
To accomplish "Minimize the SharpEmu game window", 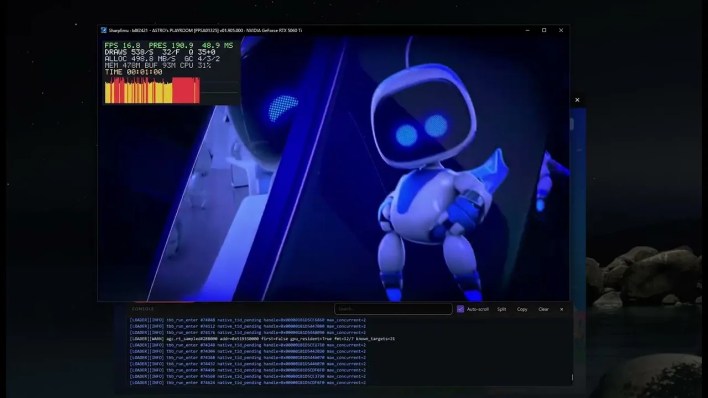I will 527,30.
